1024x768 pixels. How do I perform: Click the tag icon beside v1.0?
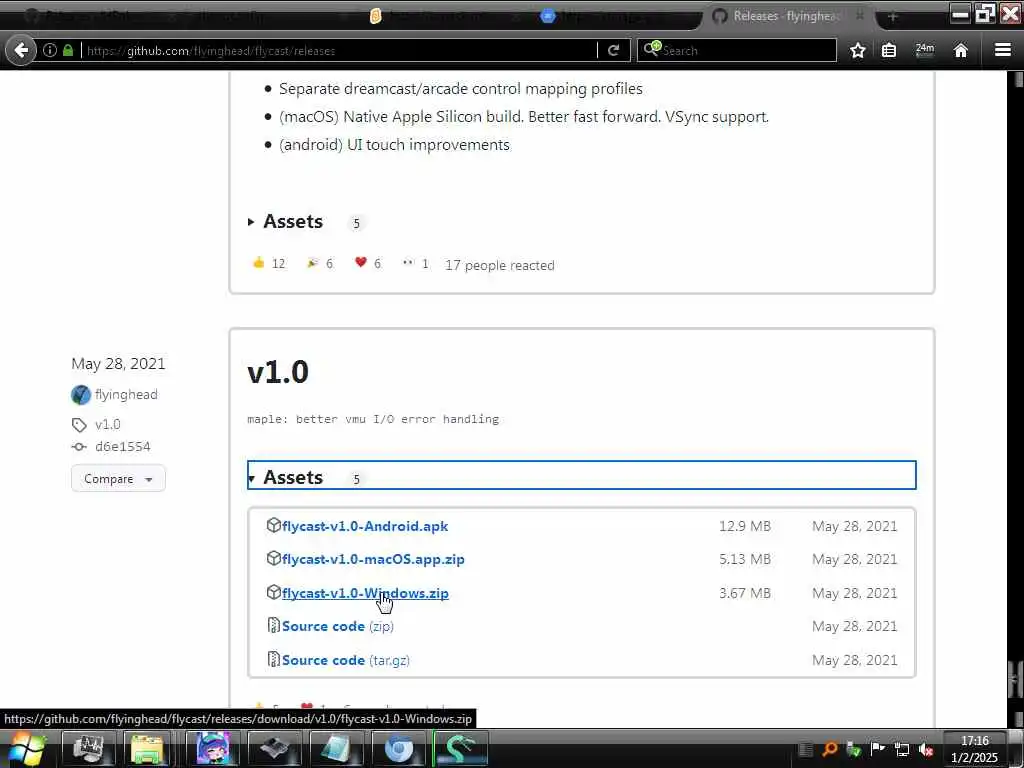point(79,425)
